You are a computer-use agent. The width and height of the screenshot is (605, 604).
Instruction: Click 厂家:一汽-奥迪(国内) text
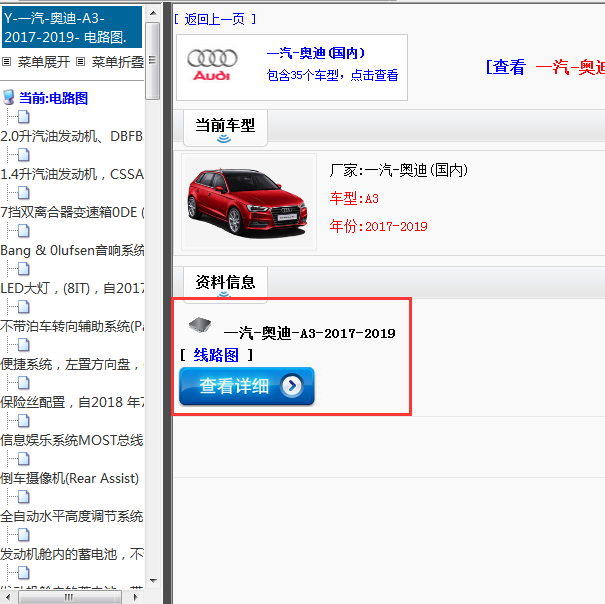[x=399, y=170]
